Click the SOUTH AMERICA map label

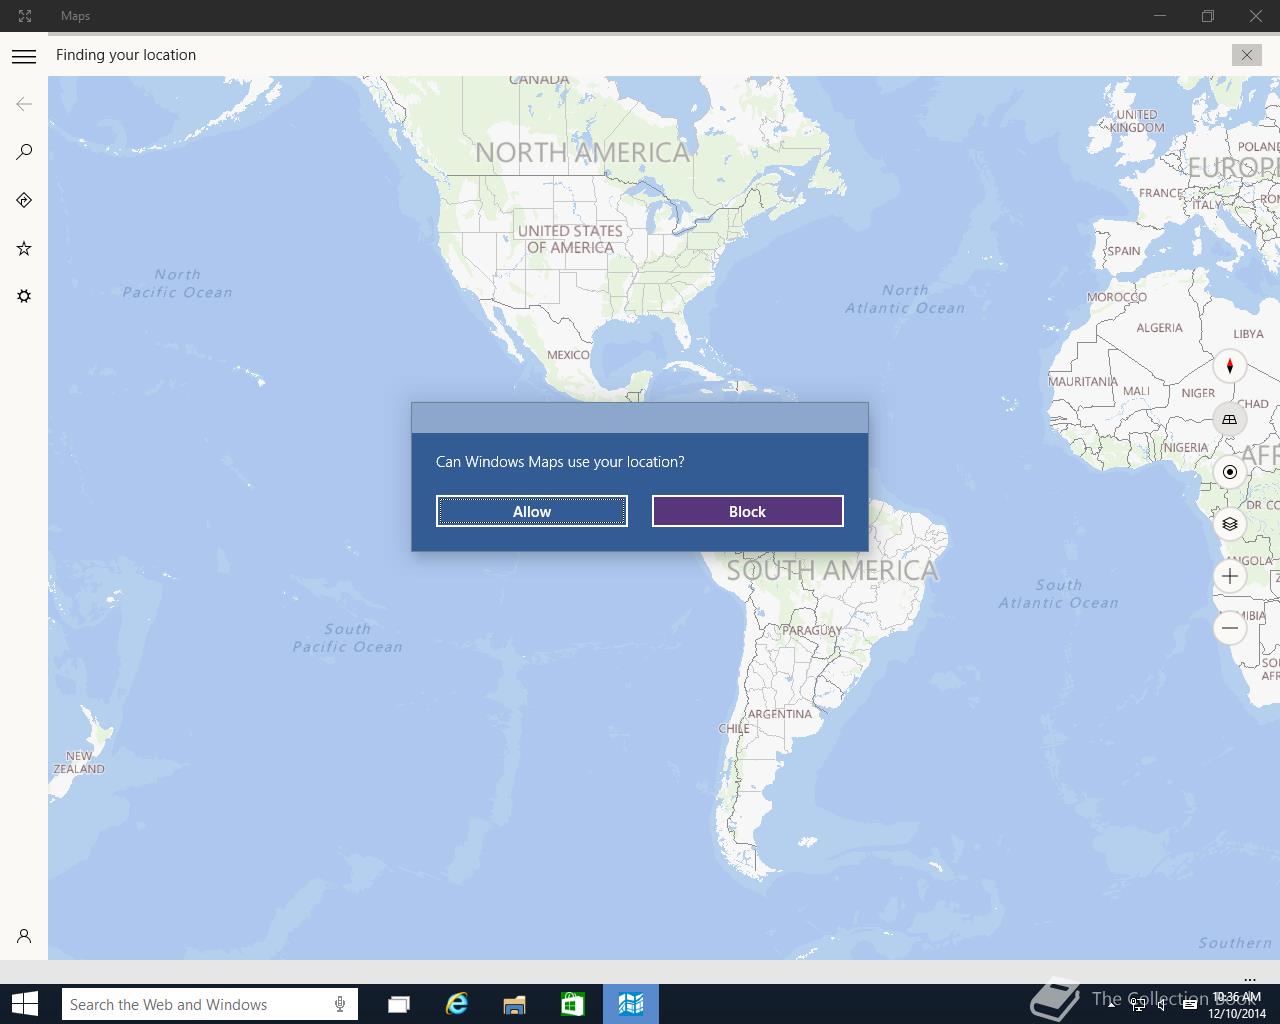pos(832,570)
